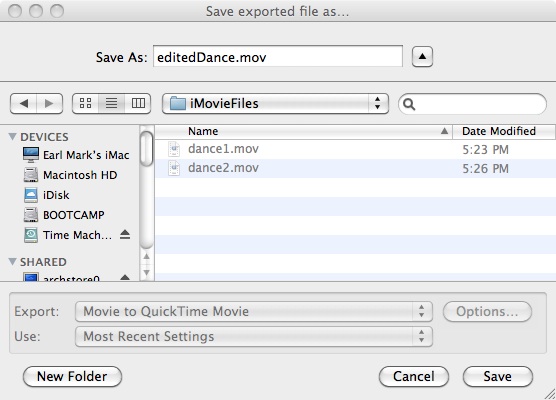The image size is (556, 400).
Task: Switch to column view
Action: (x=138, y=104)
